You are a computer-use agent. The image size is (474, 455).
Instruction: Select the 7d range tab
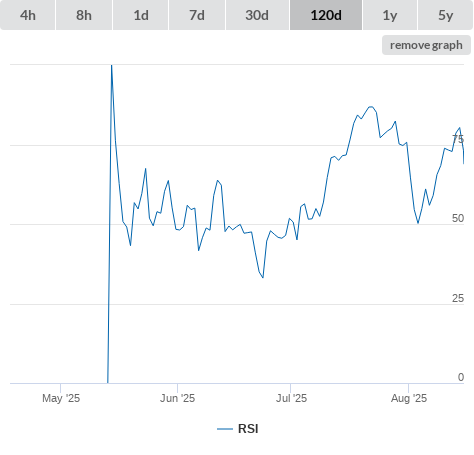point(197,15)
